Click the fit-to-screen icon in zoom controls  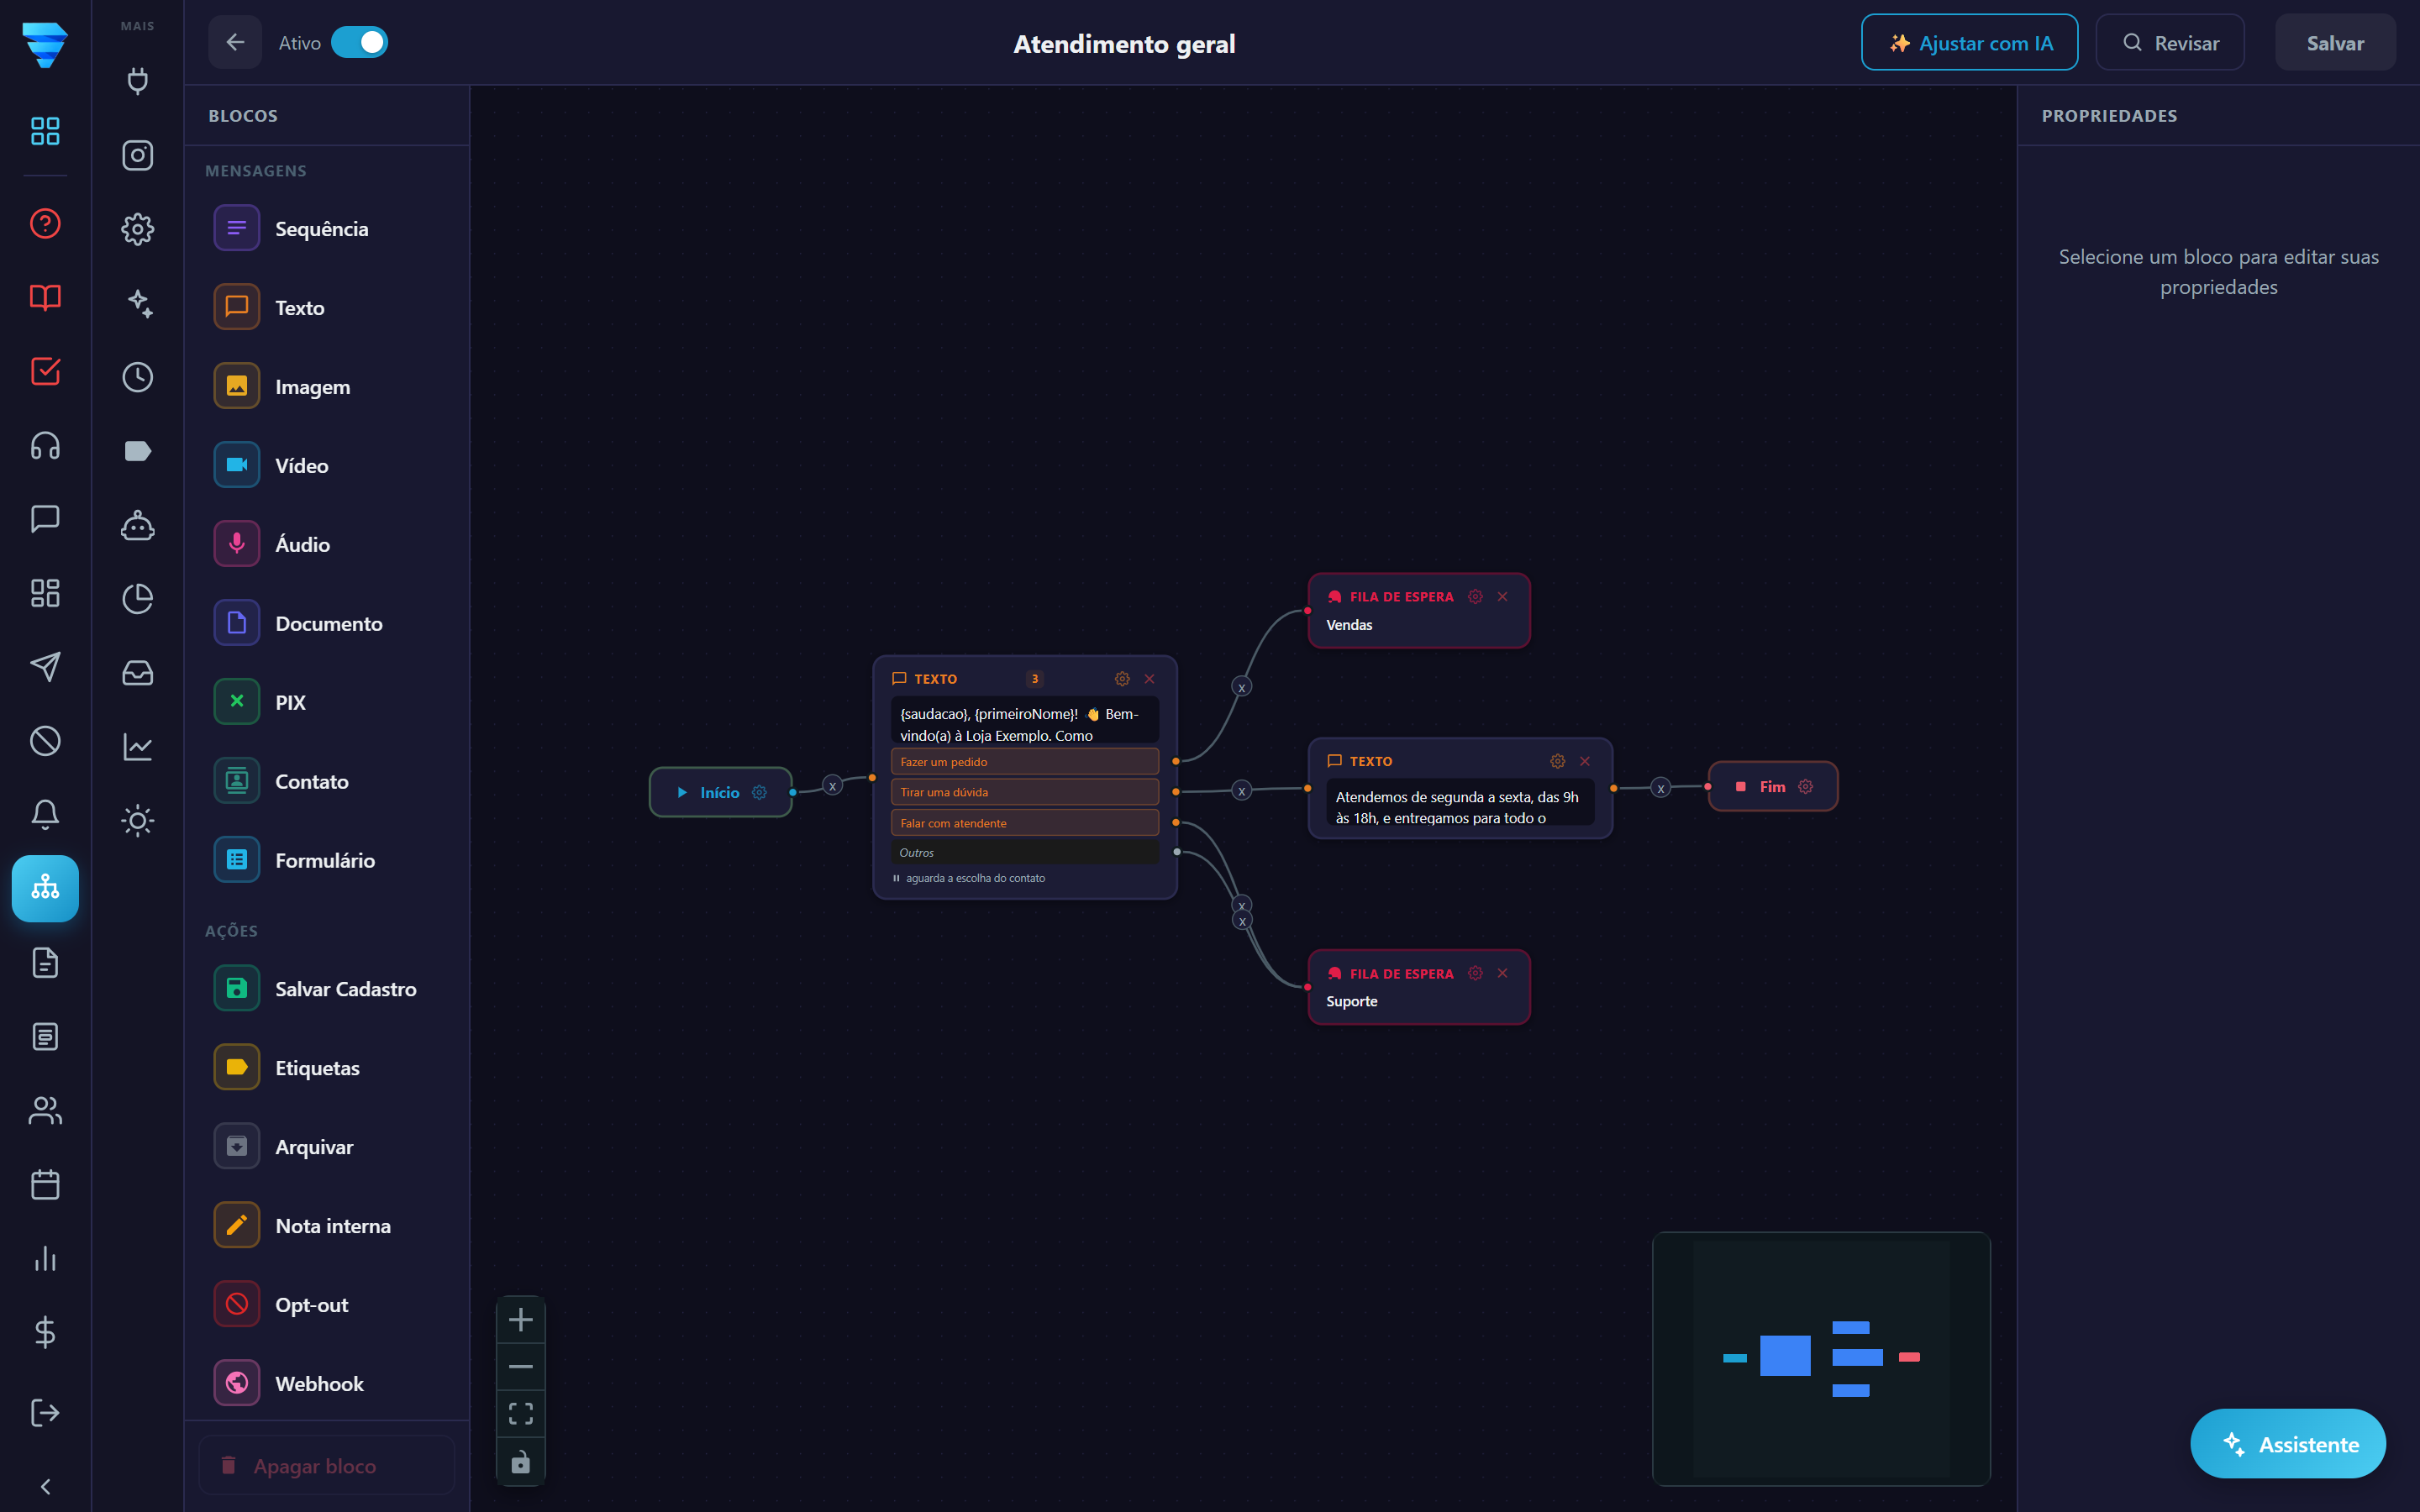click(x=521, y=1413)
